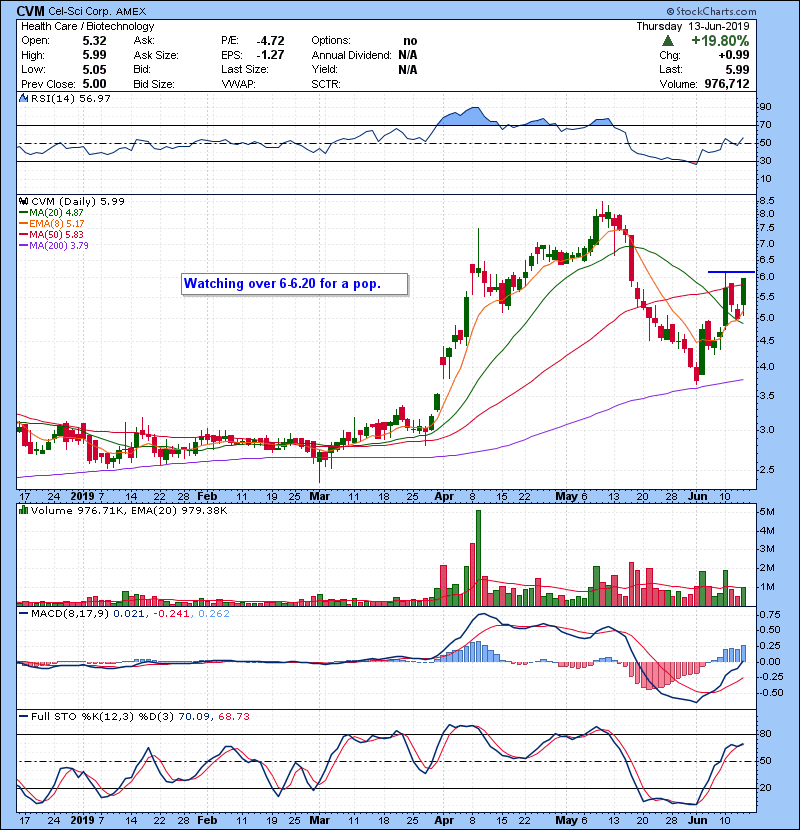The height and width of the screenshot is (830, 800).
Task: Click the RSI indicator icon beside RSI(14)
Action: 23,98
